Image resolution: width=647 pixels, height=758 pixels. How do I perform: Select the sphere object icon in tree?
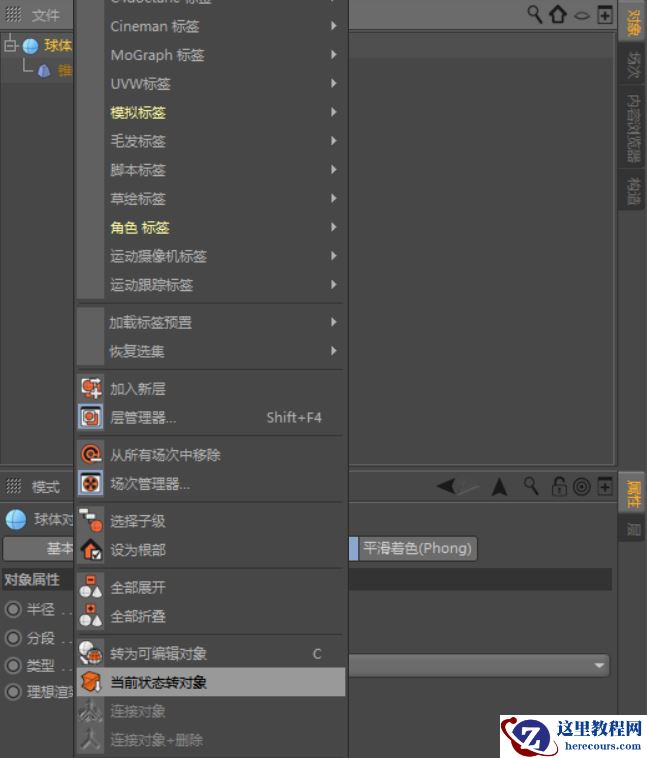click(x=30, y=46)
